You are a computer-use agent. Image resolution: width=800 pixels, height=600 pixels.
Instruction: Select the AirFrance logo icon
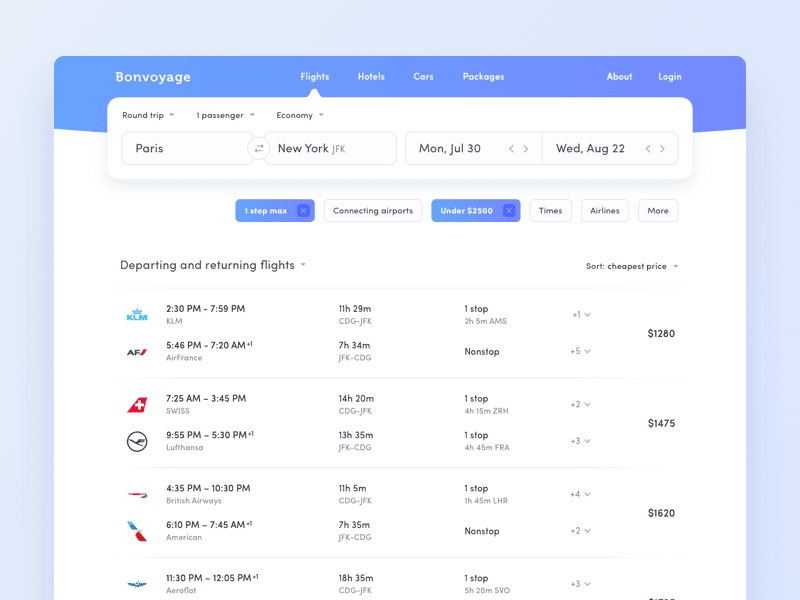coord(137,351)
